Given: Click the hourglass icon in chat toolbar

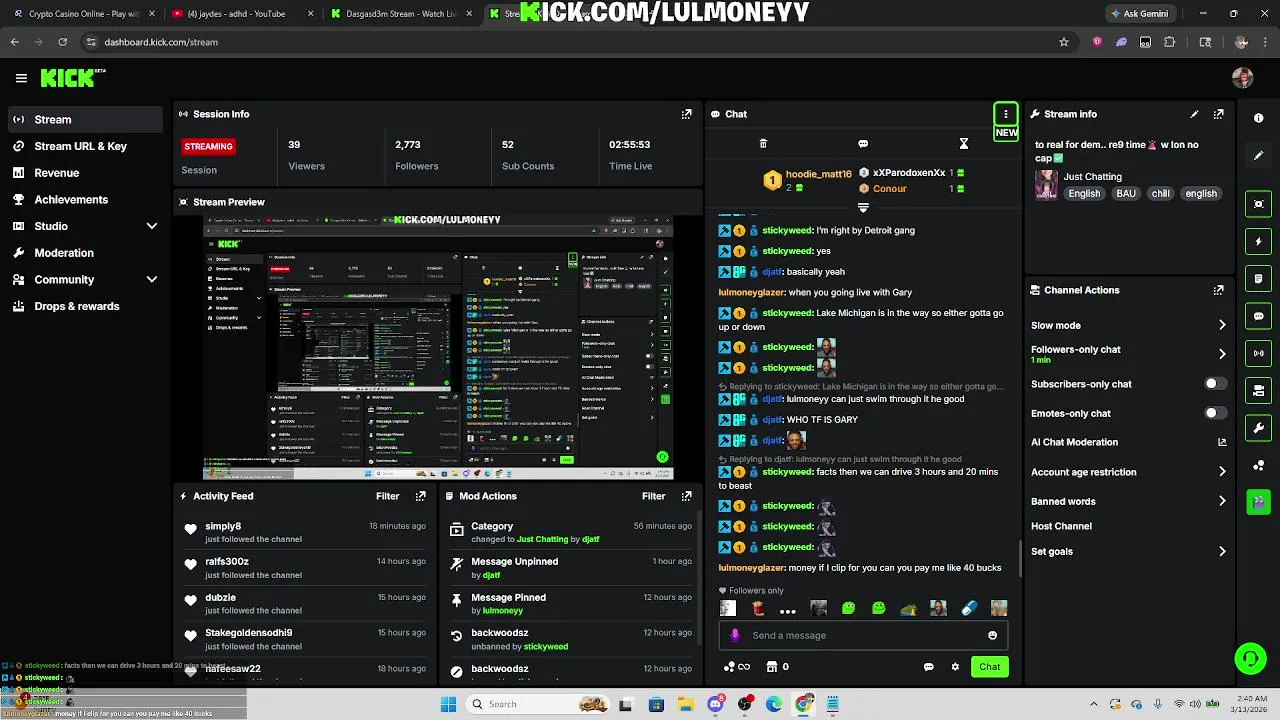Looking at the screenshot, I should point(964,144).
